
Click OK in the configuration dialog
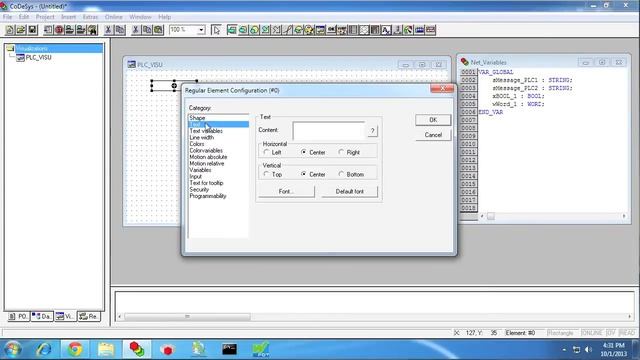click(433, 120)
